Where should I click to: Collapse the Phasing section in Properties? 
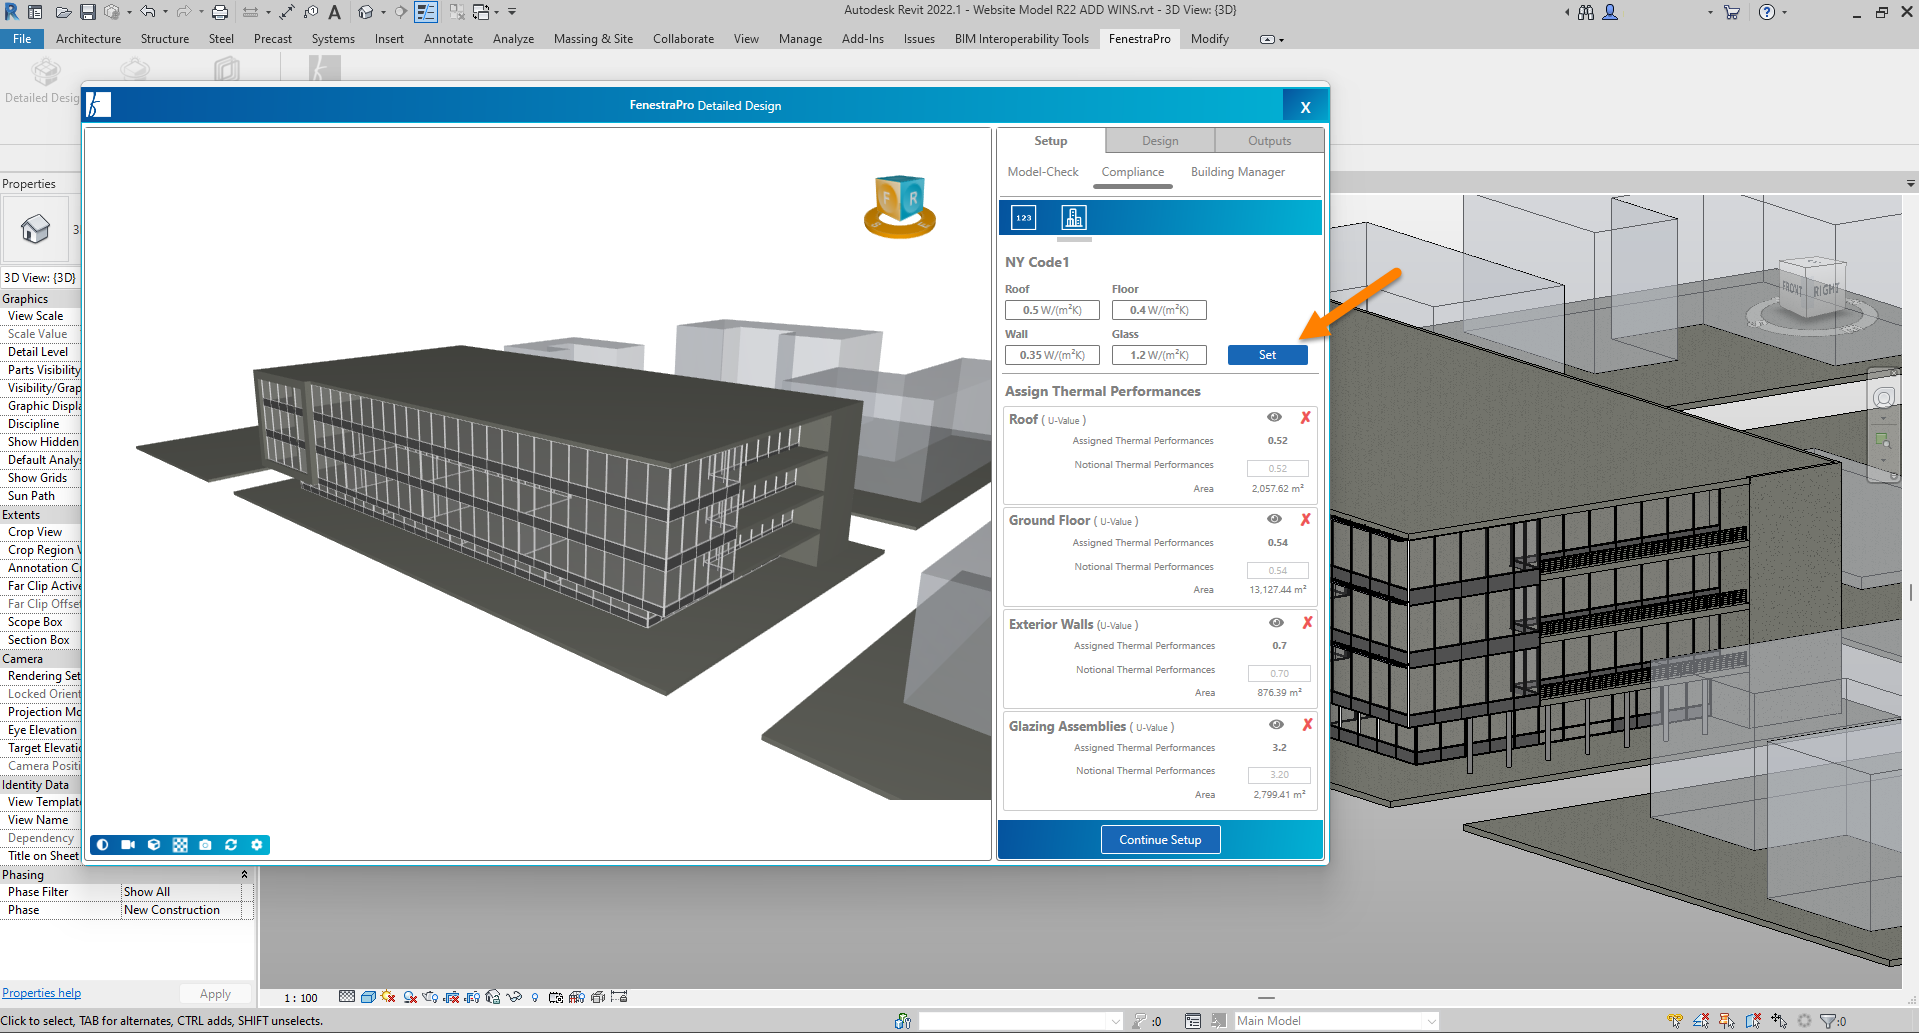(244, 874)
